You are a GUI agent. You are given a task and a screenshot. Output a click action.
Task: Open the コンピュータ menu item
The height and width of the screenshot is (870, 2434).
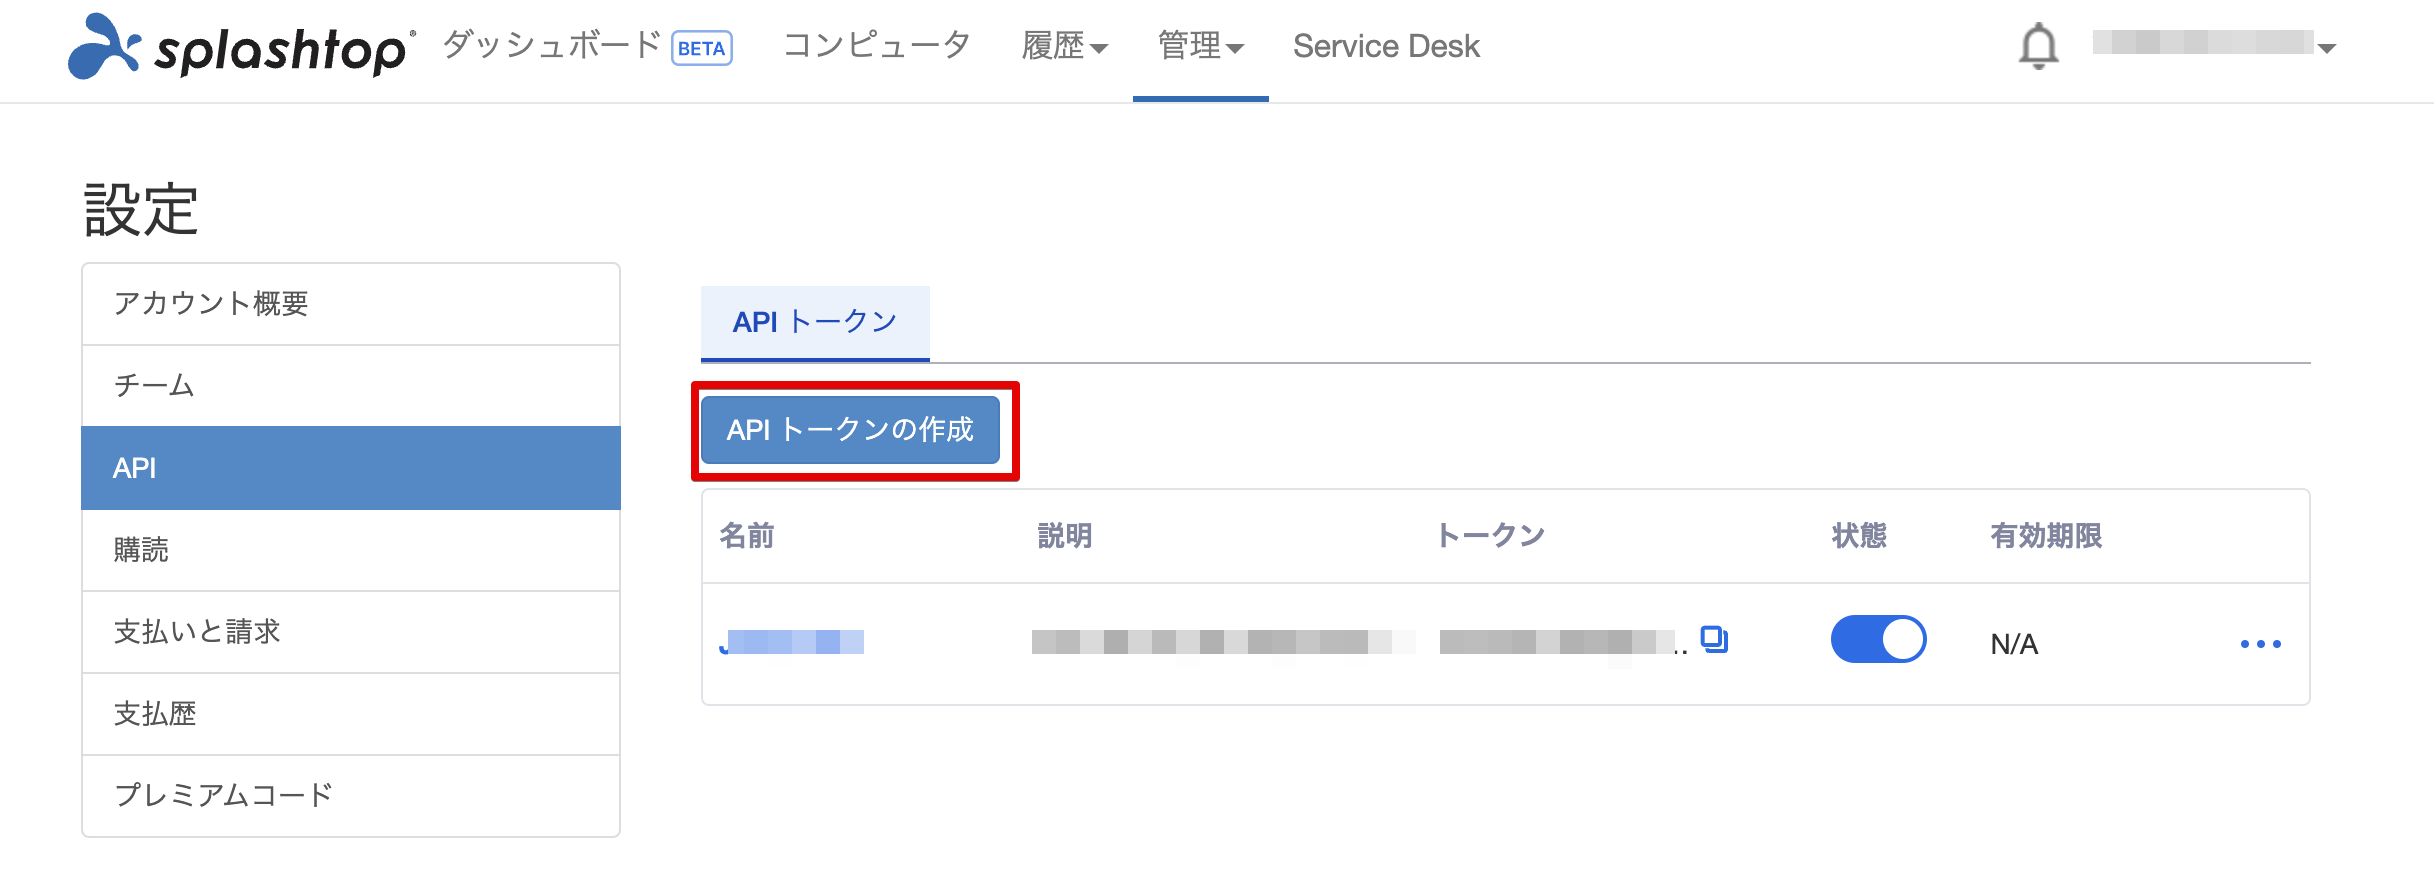[876, 45]
